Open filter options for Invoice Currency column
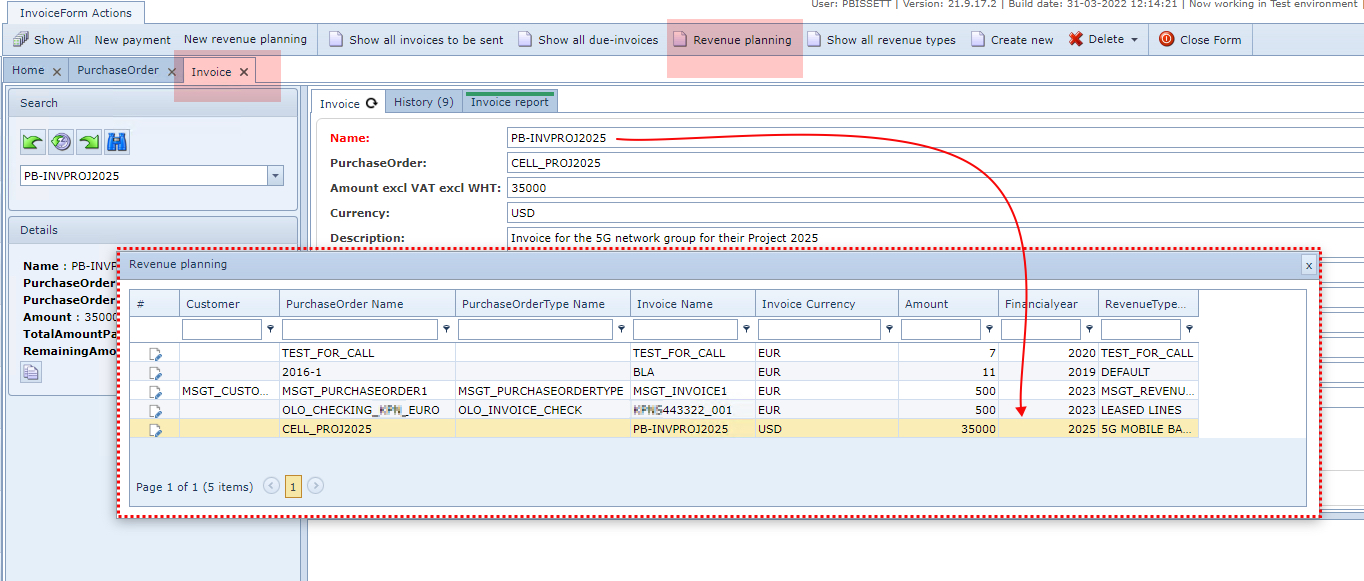 pos(887,329)
